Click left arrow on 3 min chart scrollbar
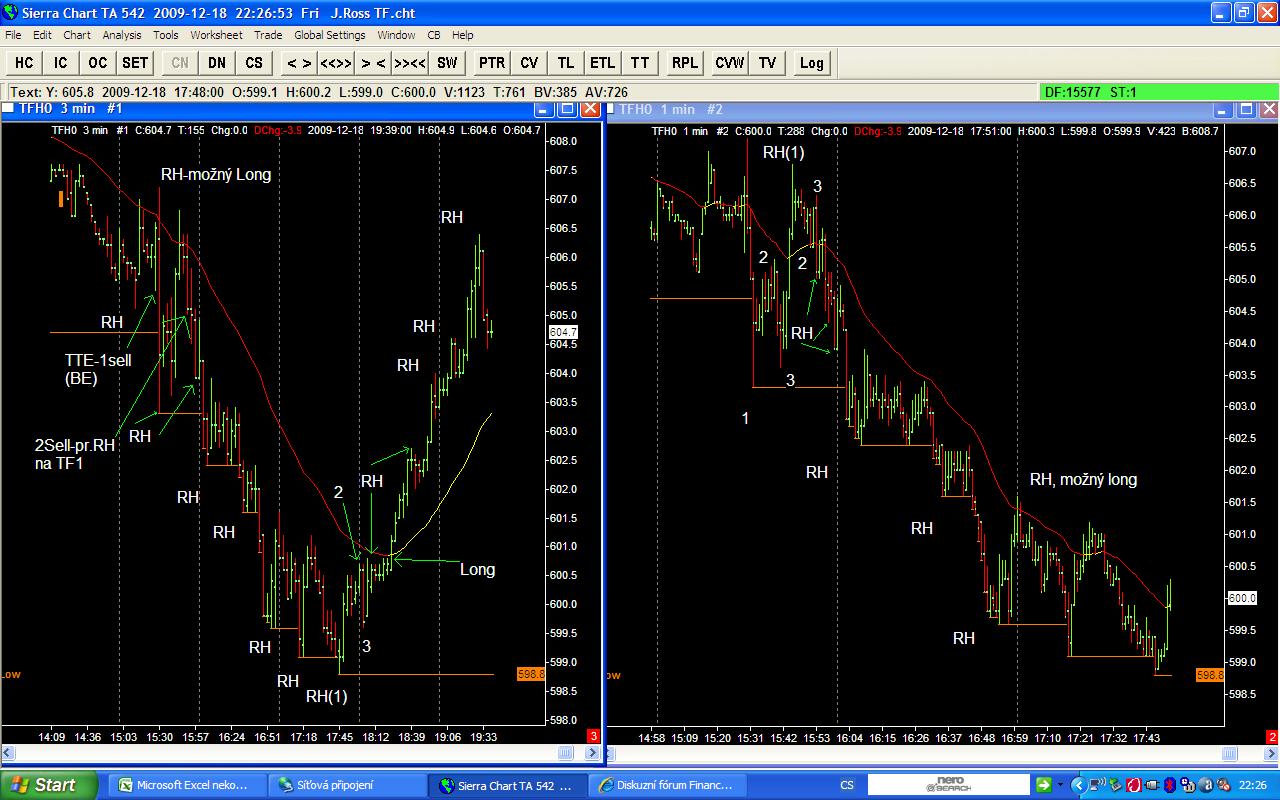1280x800 pixels. [x=8, y=752]
